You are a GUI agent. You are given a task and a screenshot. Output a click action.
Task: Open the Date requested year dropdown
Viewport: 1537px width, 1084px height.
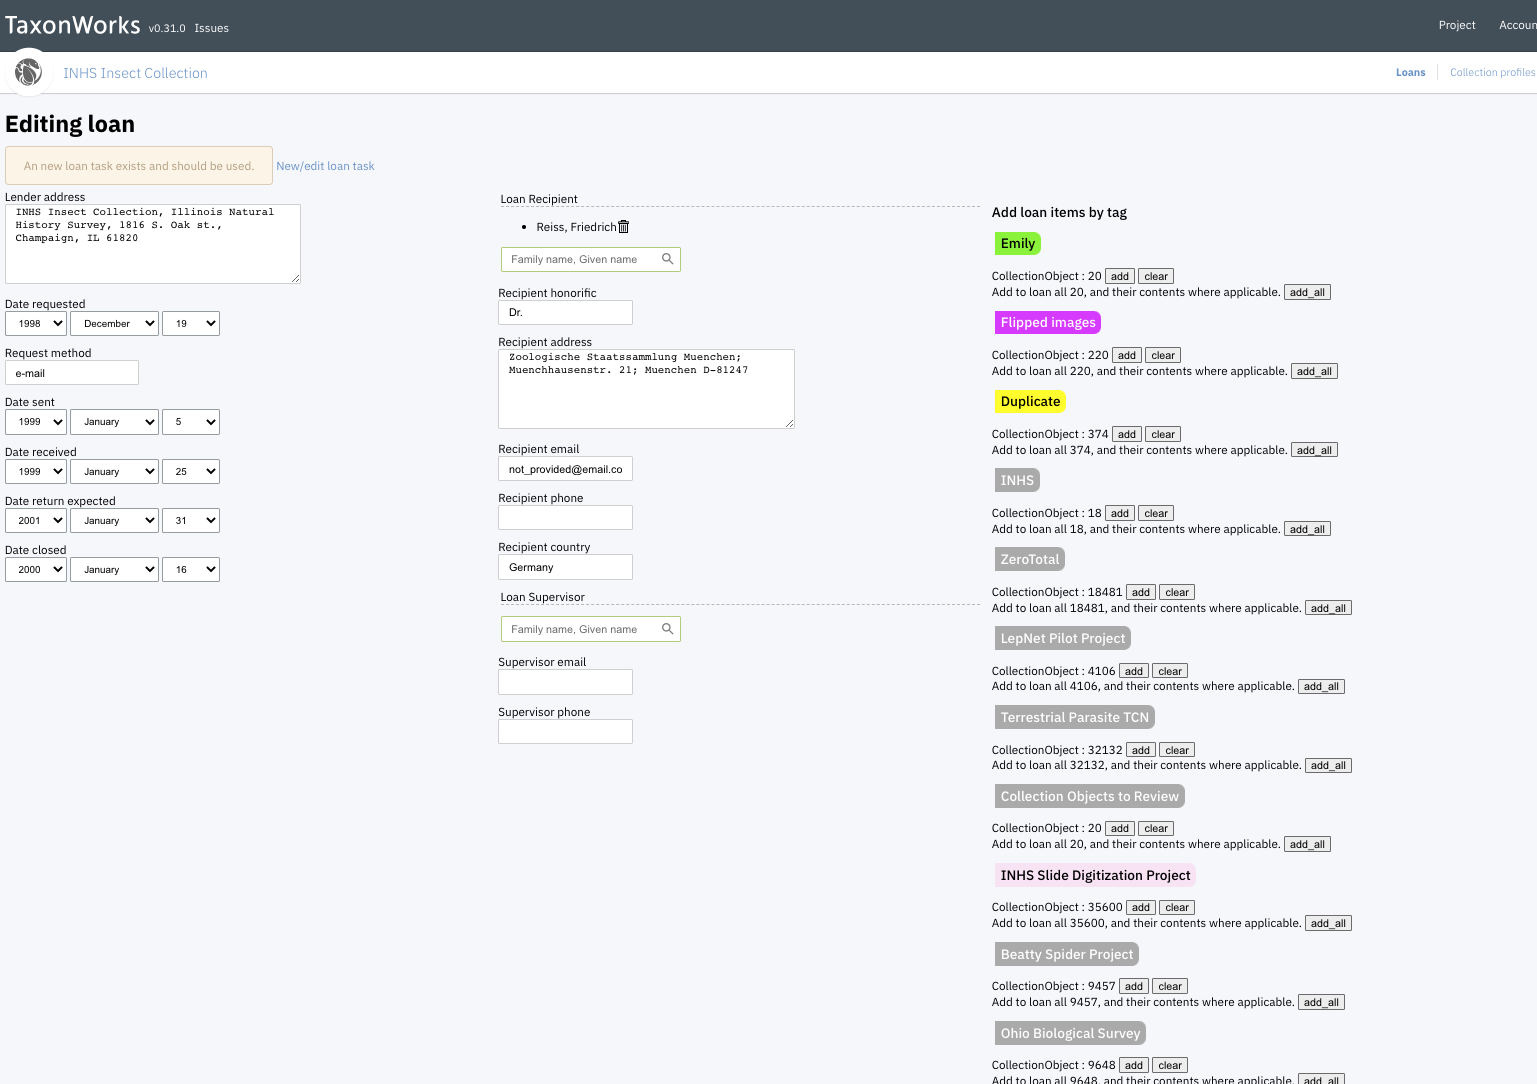pos(35,323)
